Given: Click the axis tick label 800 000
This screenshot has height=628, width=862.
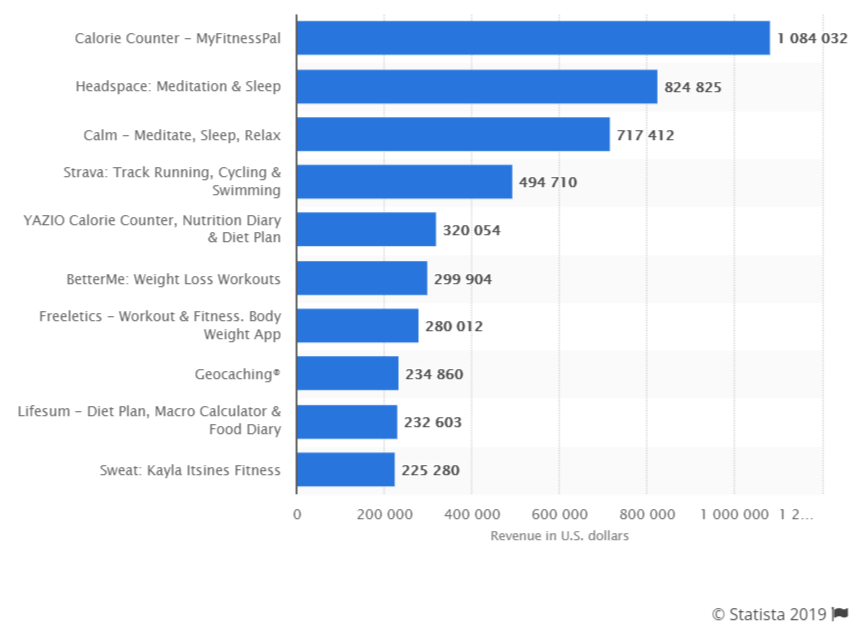Looking at the screenshot, I should (x=647, y=514).
